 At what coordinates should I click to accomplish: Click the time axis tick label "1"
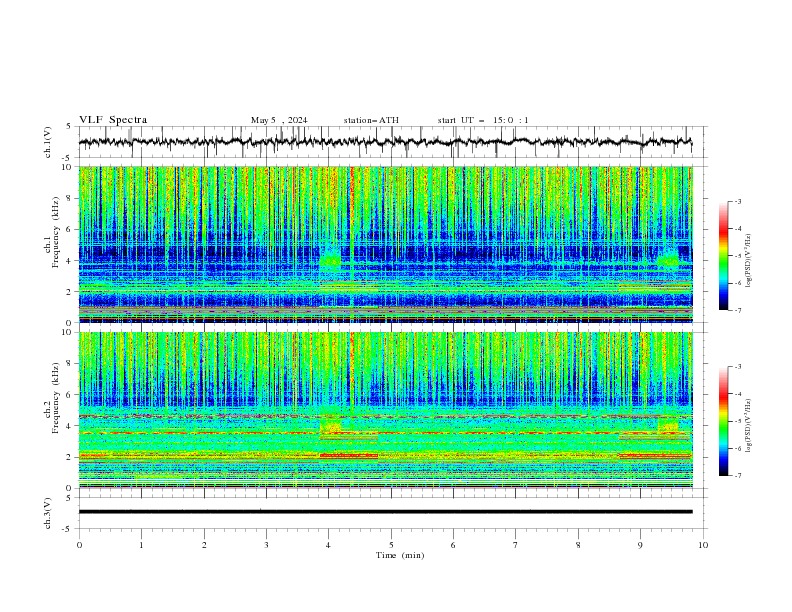click(x=142, y=545)
